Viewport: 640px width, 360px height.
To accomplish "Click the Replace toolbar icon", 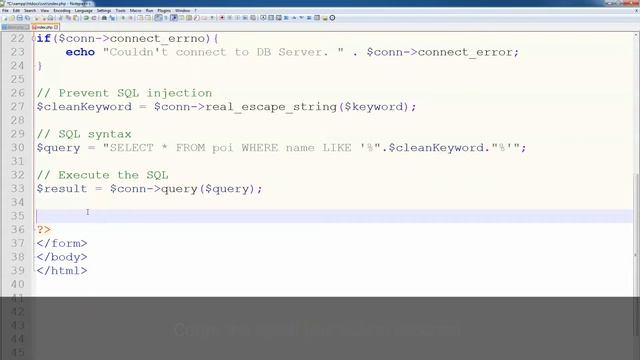I will tap(112, 18).
